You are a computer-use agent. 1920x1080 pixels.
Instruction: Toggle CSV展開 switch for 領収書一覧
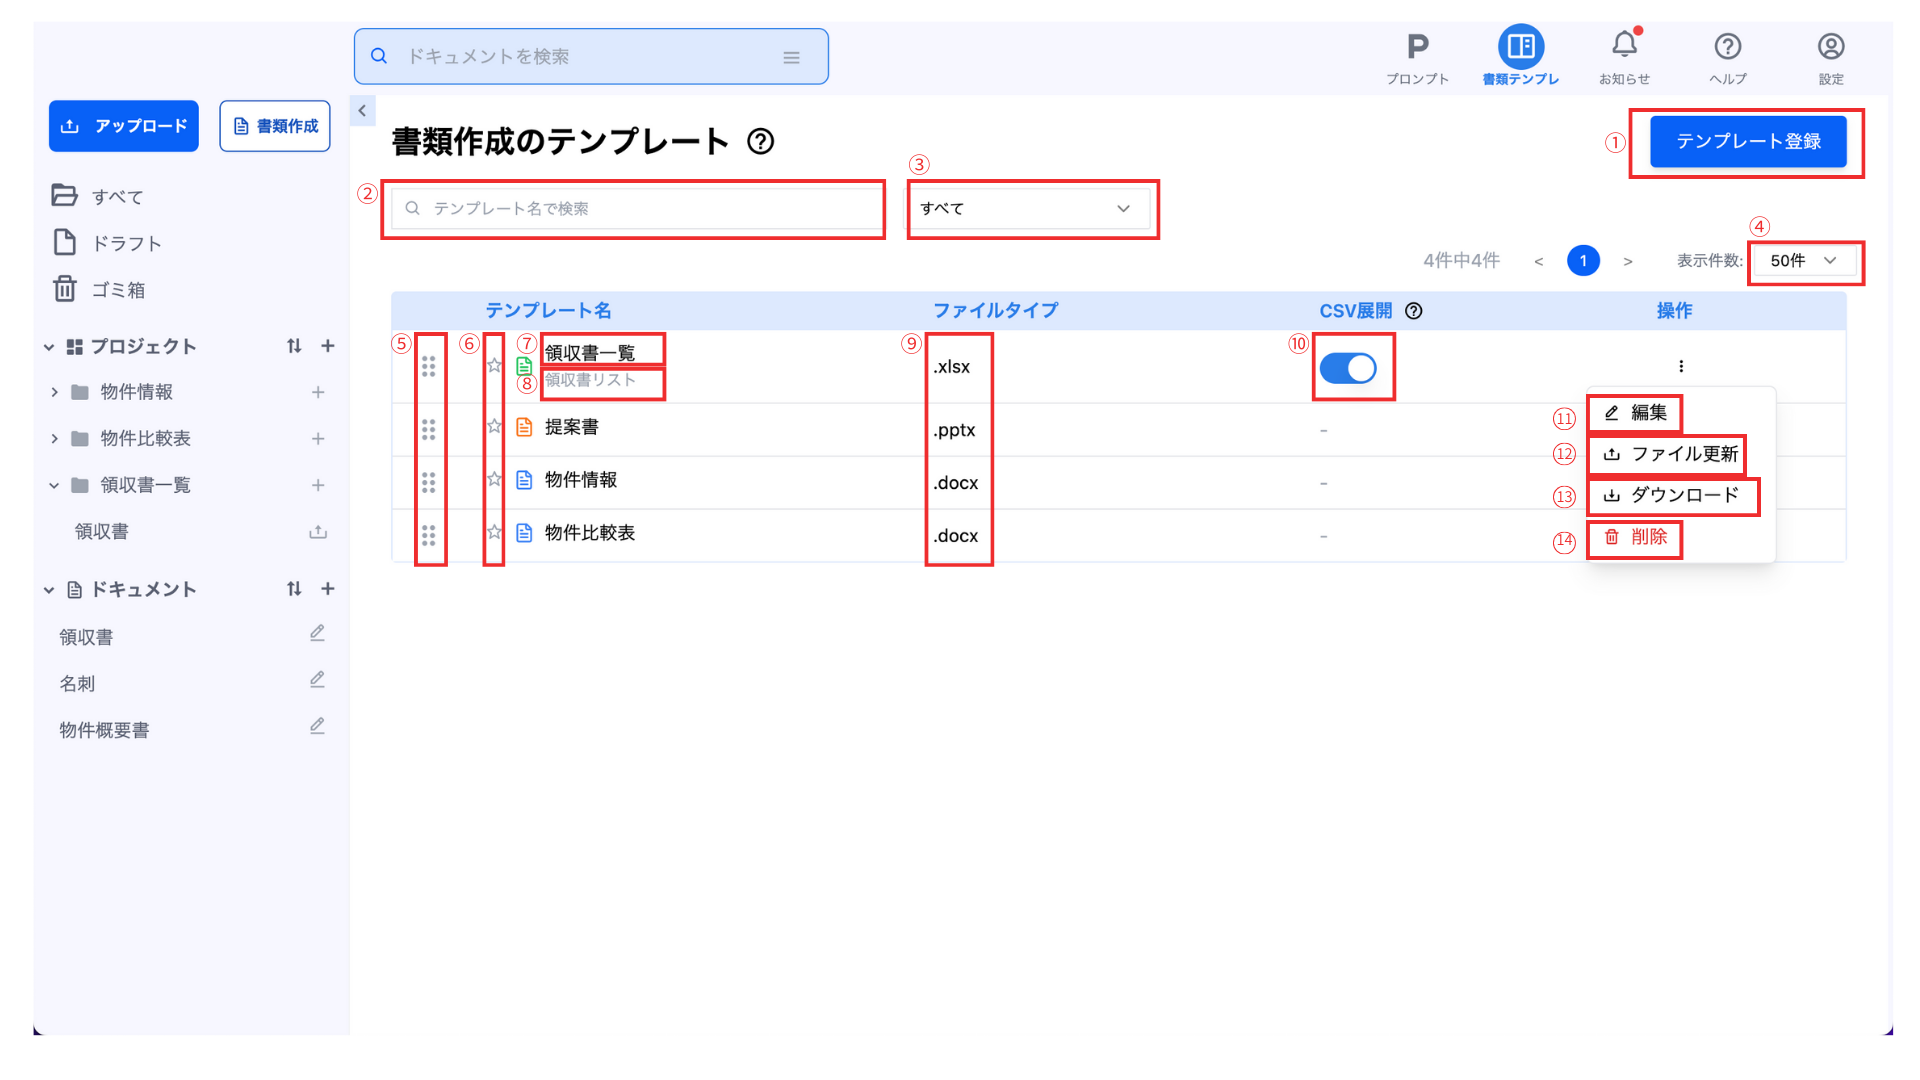(1347, 368)
